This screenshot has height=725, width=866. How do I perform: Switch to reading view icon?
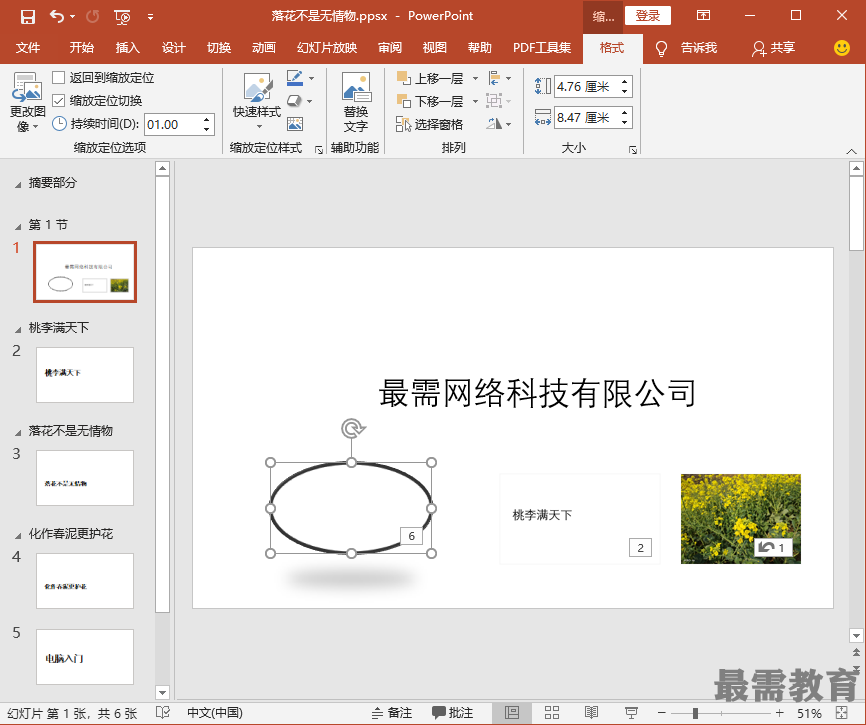click(592, 713)
